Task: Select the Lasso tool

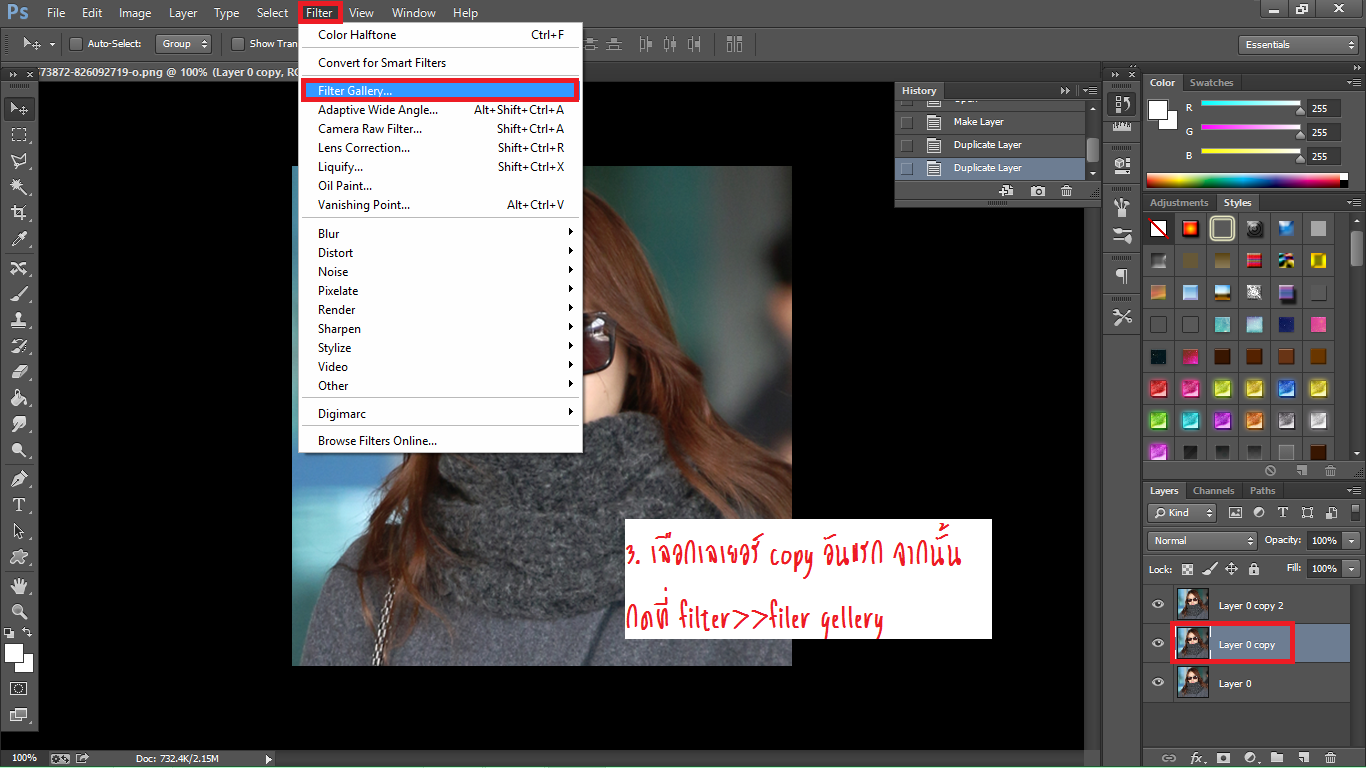Action: 19,161
